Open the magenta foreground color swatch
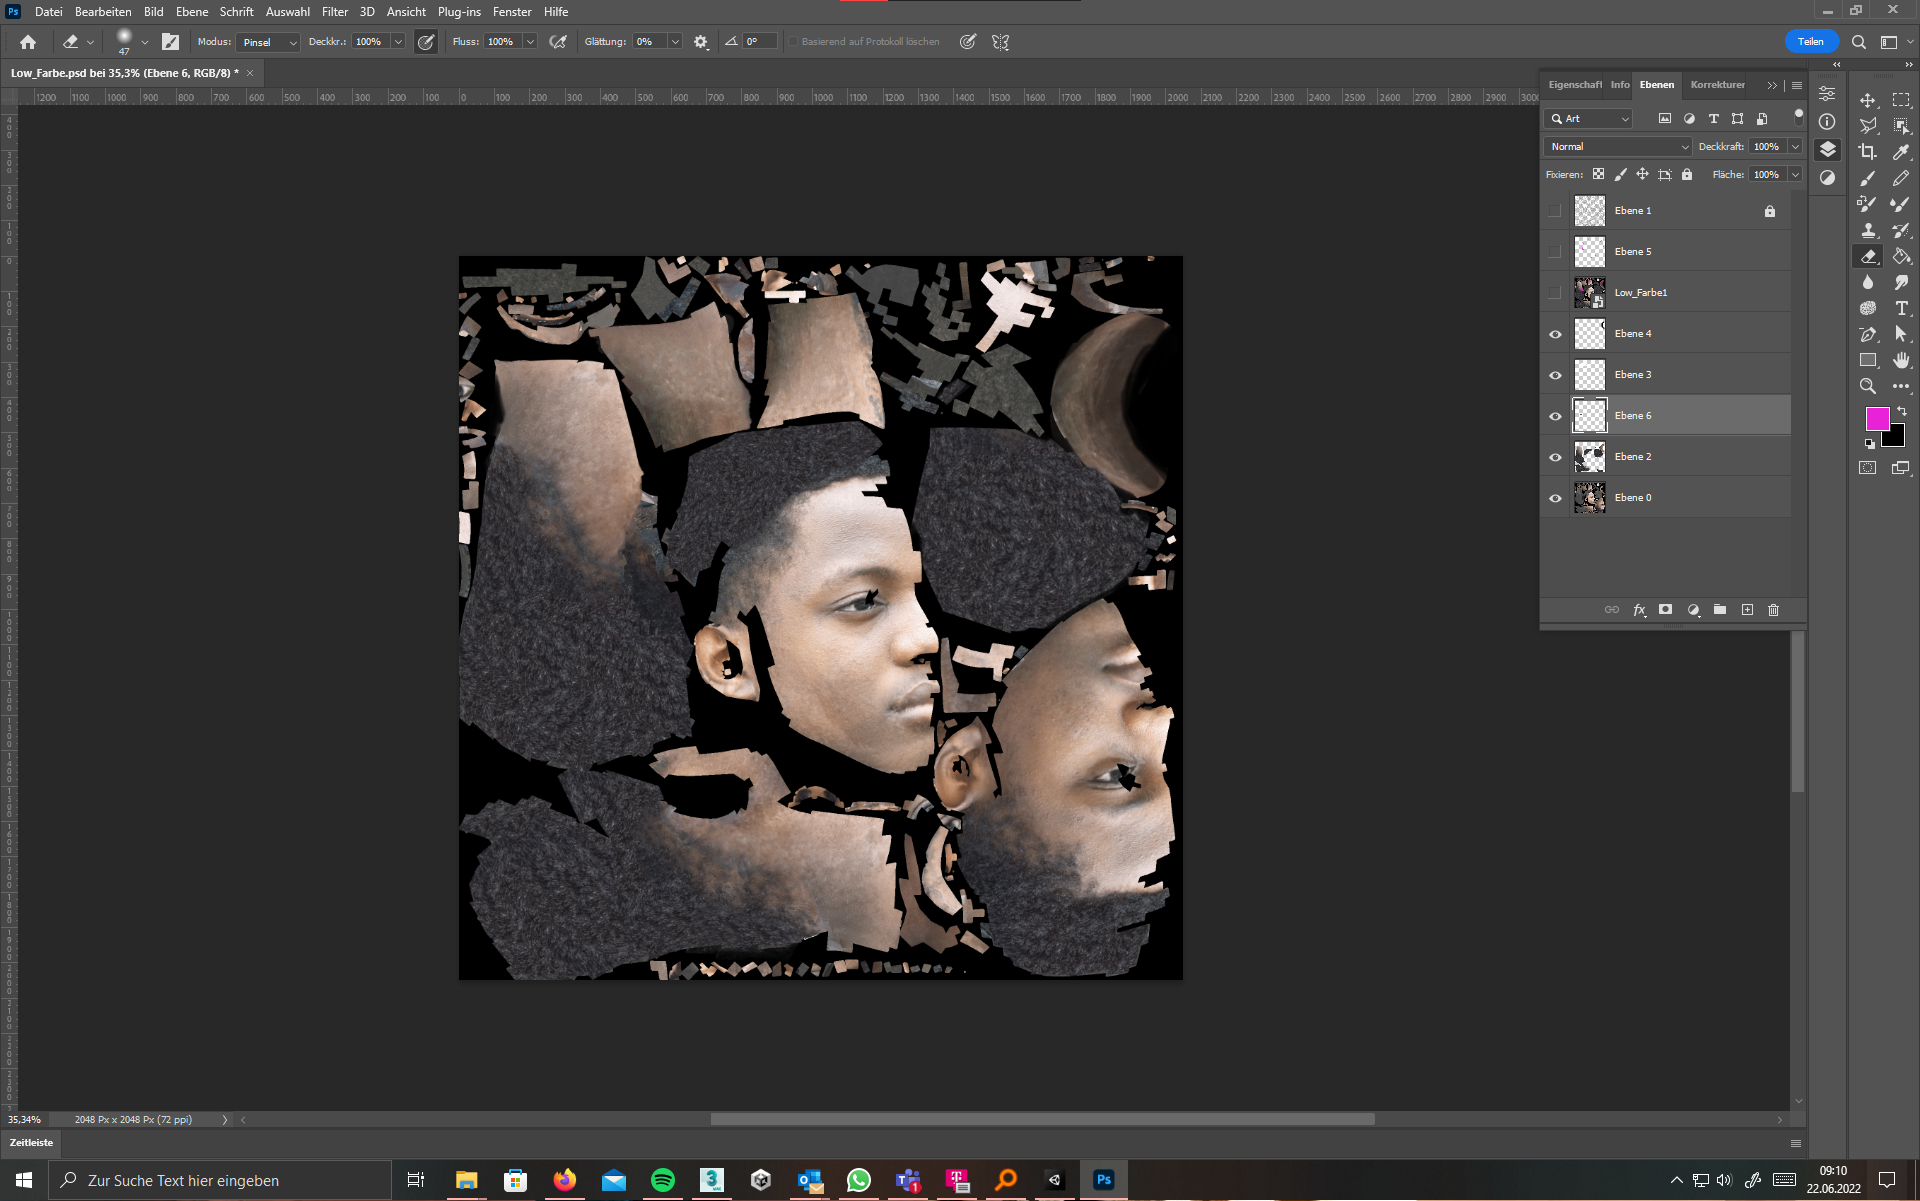 pyautogui.click(x=1877, y=419)
